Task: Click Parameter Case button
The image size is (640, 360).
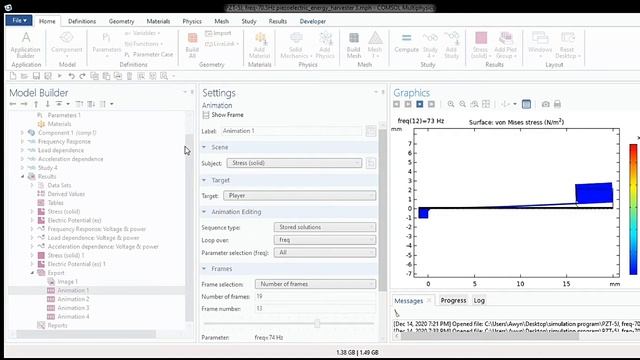Action: pyautogui.click(x=149, y=54)
